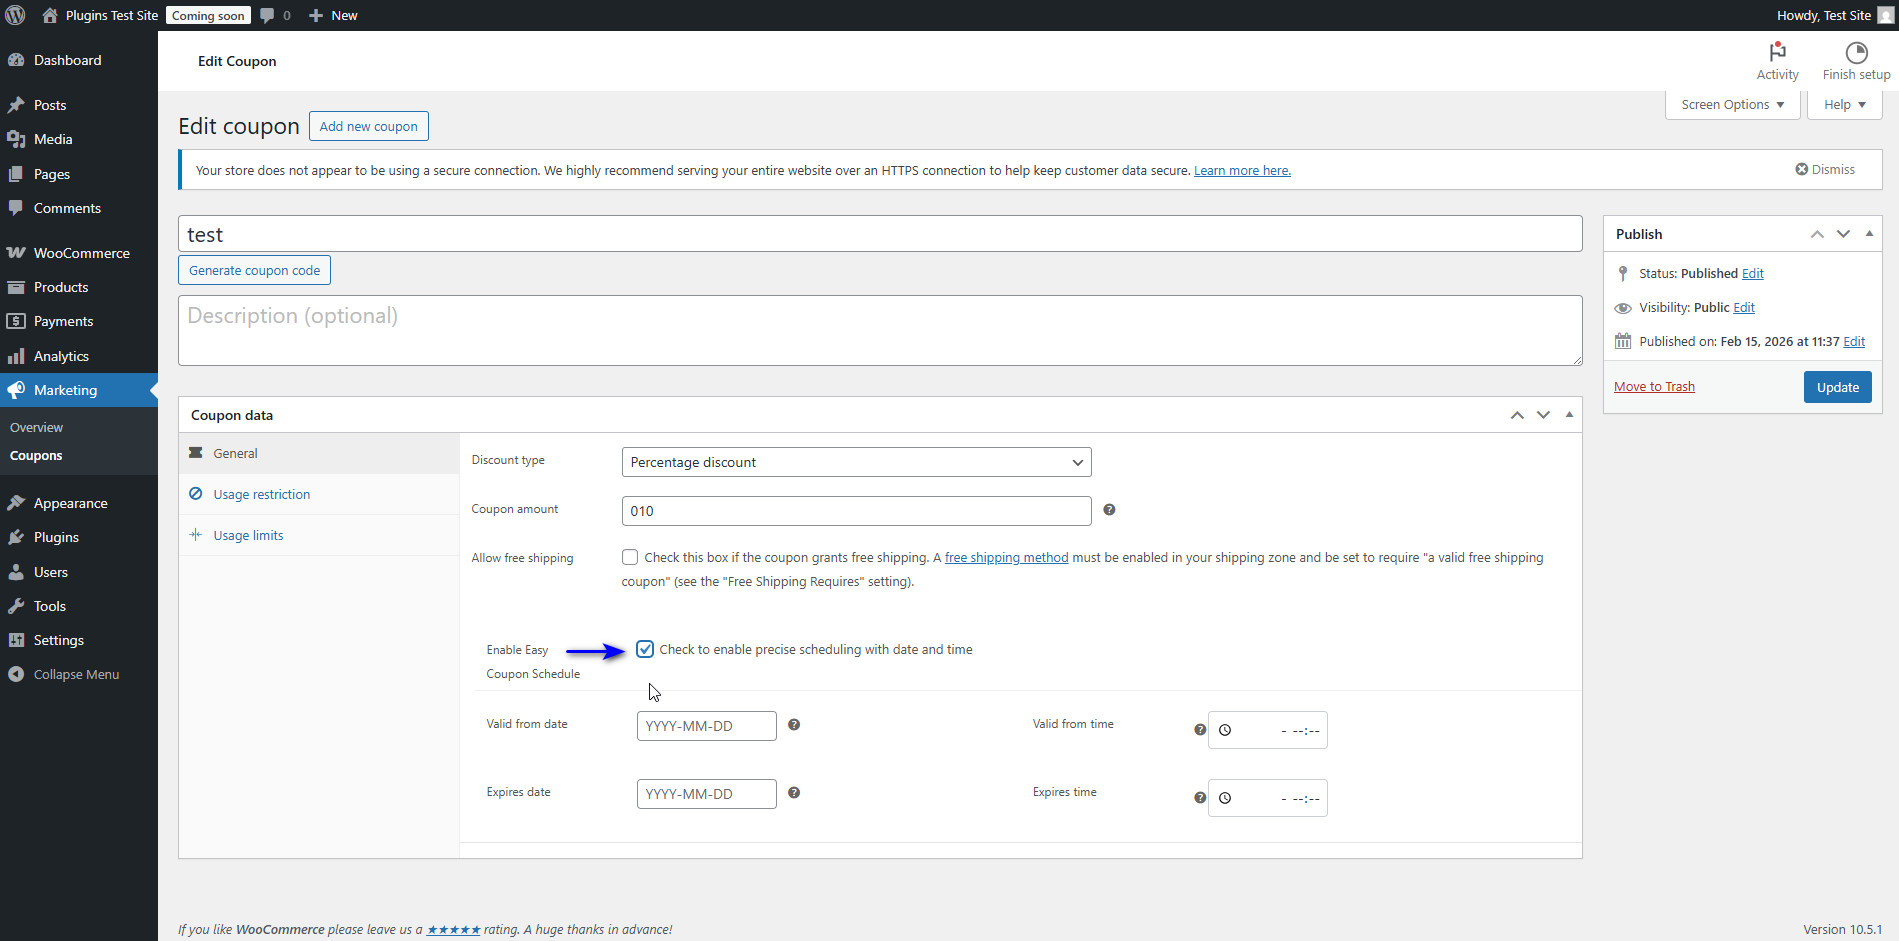The image size is (1899, 941).
Task: Uncheck the Enable Easy Coupon Schedule checkbox
Action: pos(645,649)
